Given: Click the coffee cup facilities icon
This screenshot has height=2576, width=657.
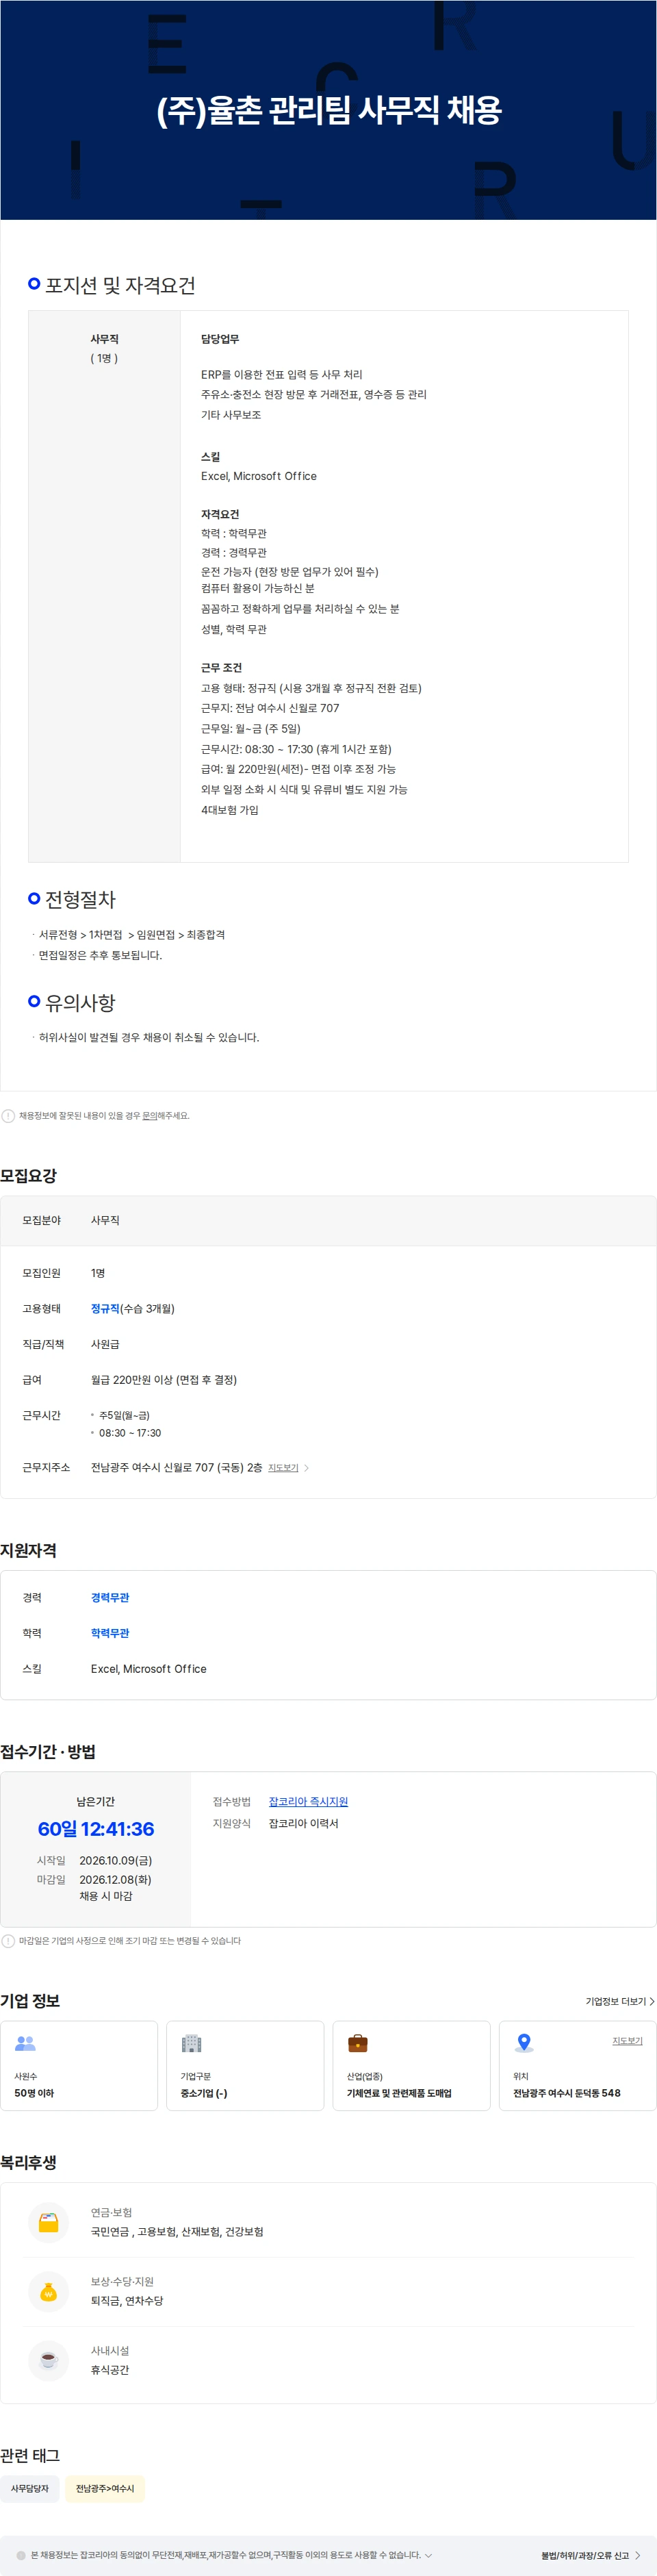Looking at the screenshot, I should pyautogui.click(x=48, y=2360).
